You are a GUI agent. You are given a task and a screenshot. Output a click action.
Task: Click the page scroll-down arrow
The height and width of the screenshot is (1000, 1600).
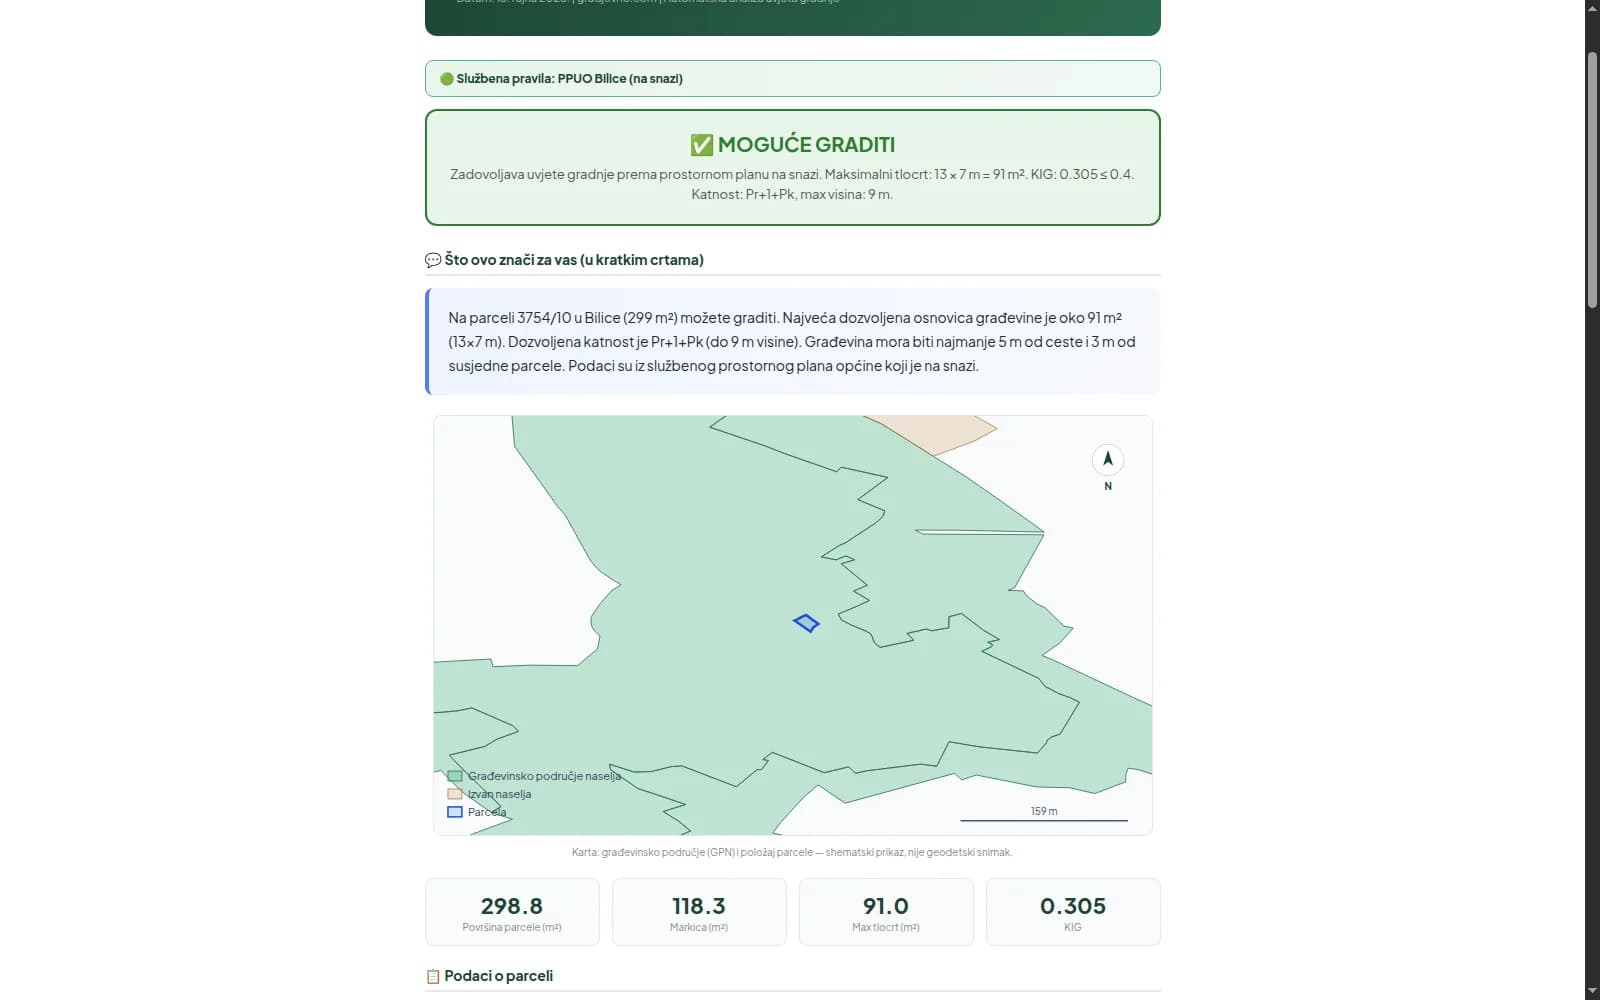click(1592, 992)
